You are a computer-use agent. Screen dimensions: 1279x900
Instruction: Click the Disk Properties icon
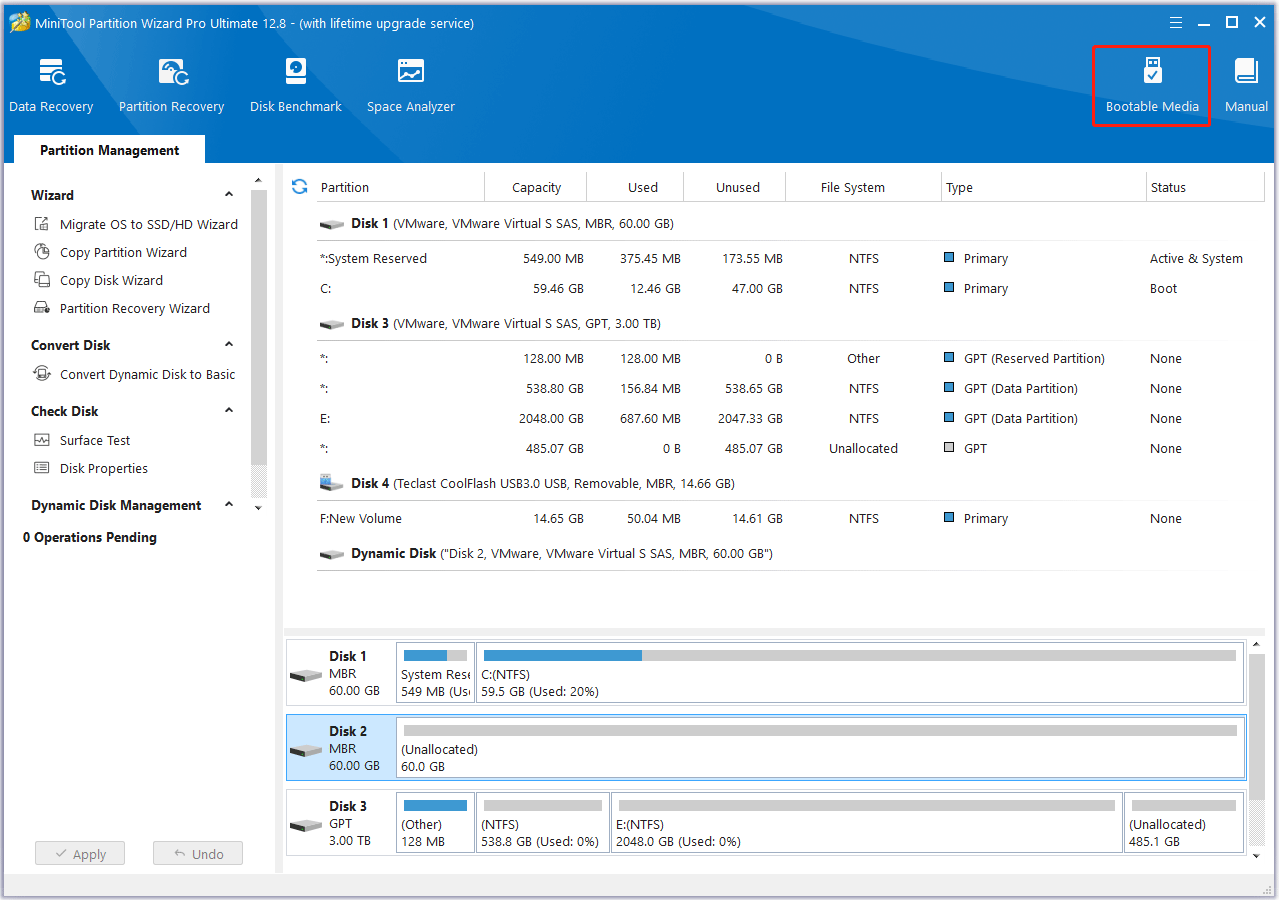(42, 468)
